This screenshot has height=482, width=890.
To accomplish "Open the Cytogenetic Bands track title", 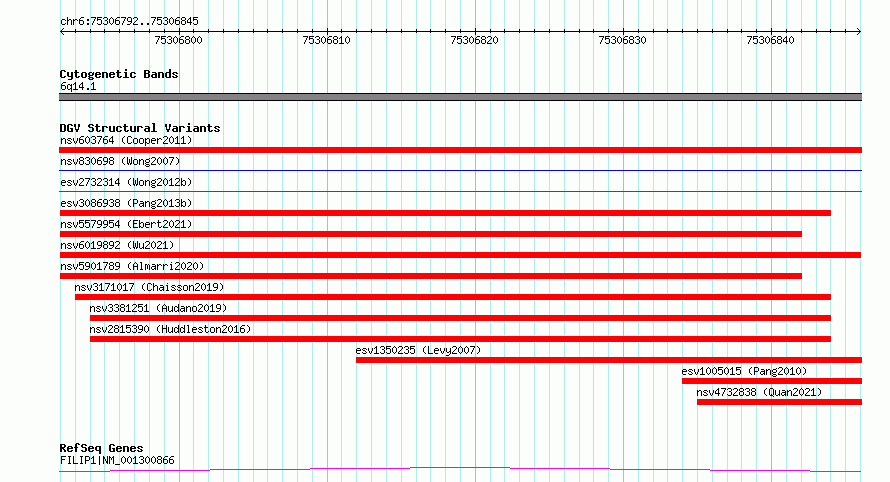I will [119, 74].
